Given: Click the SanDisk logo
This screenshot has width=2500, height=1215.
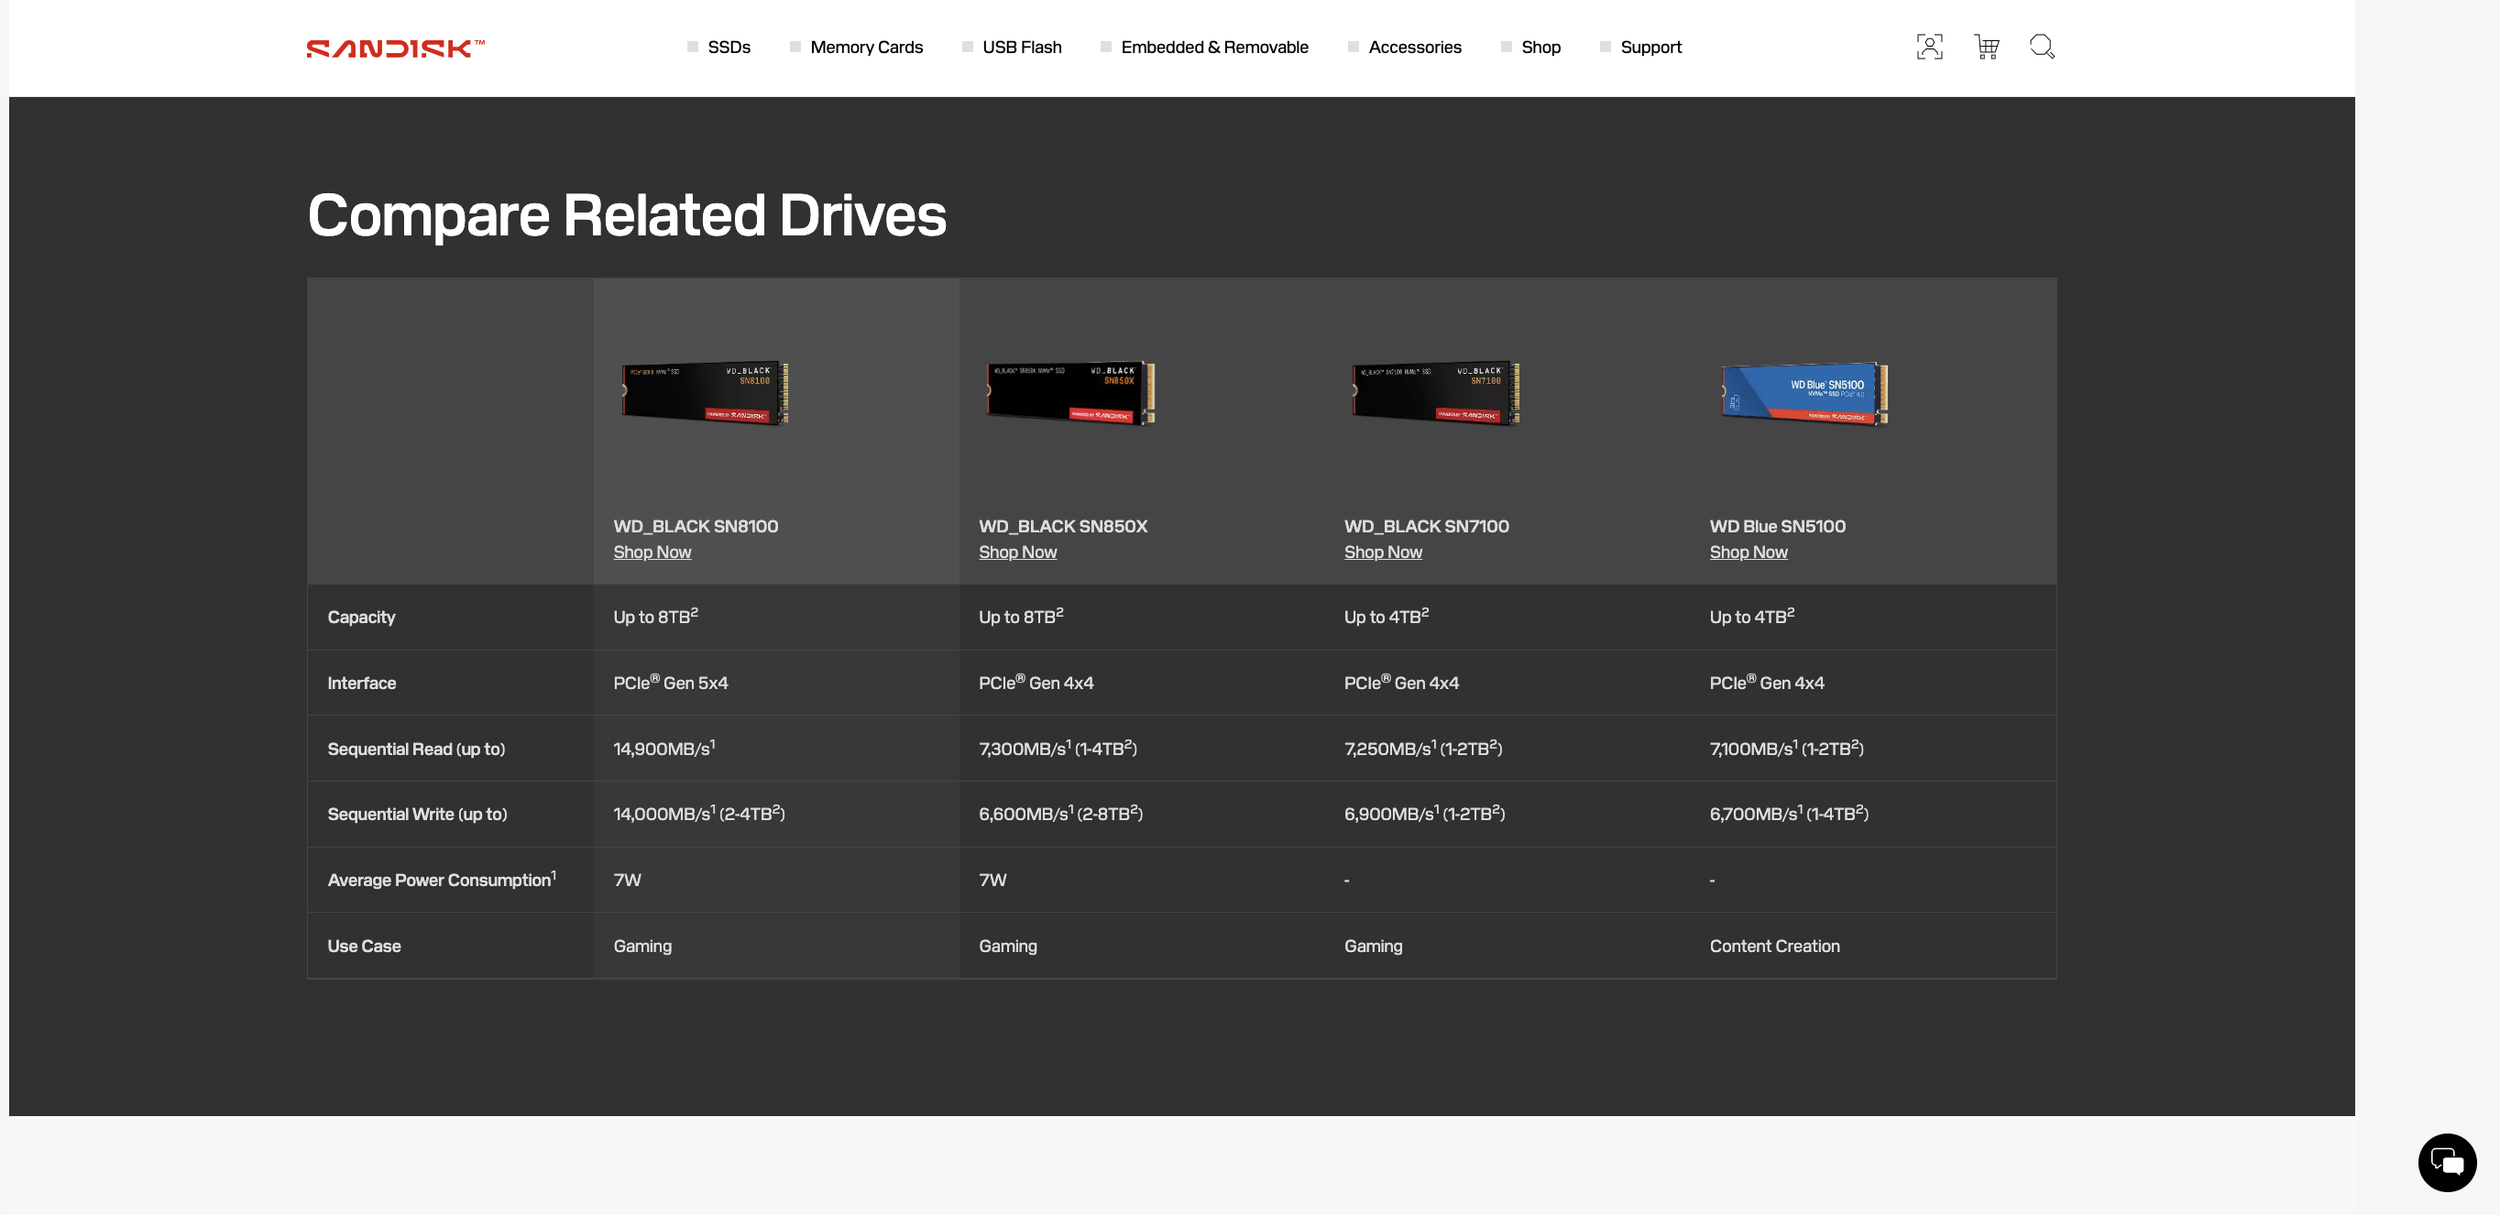Looking at the screenshot, I should pos(395,48).
